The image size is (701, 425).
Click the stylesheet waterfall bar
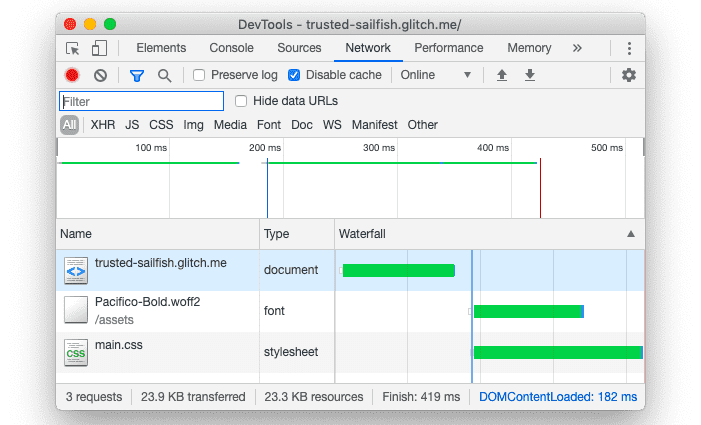tap(558, 352)
